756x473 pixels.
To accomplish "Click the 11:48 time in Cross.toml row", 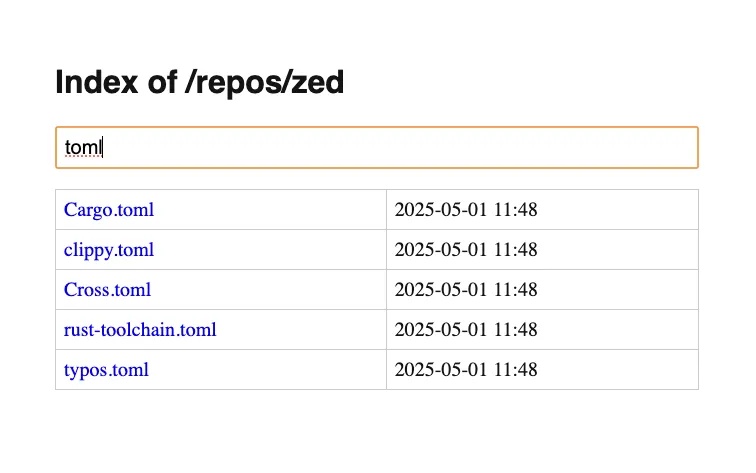I will [x=515, y=290].
